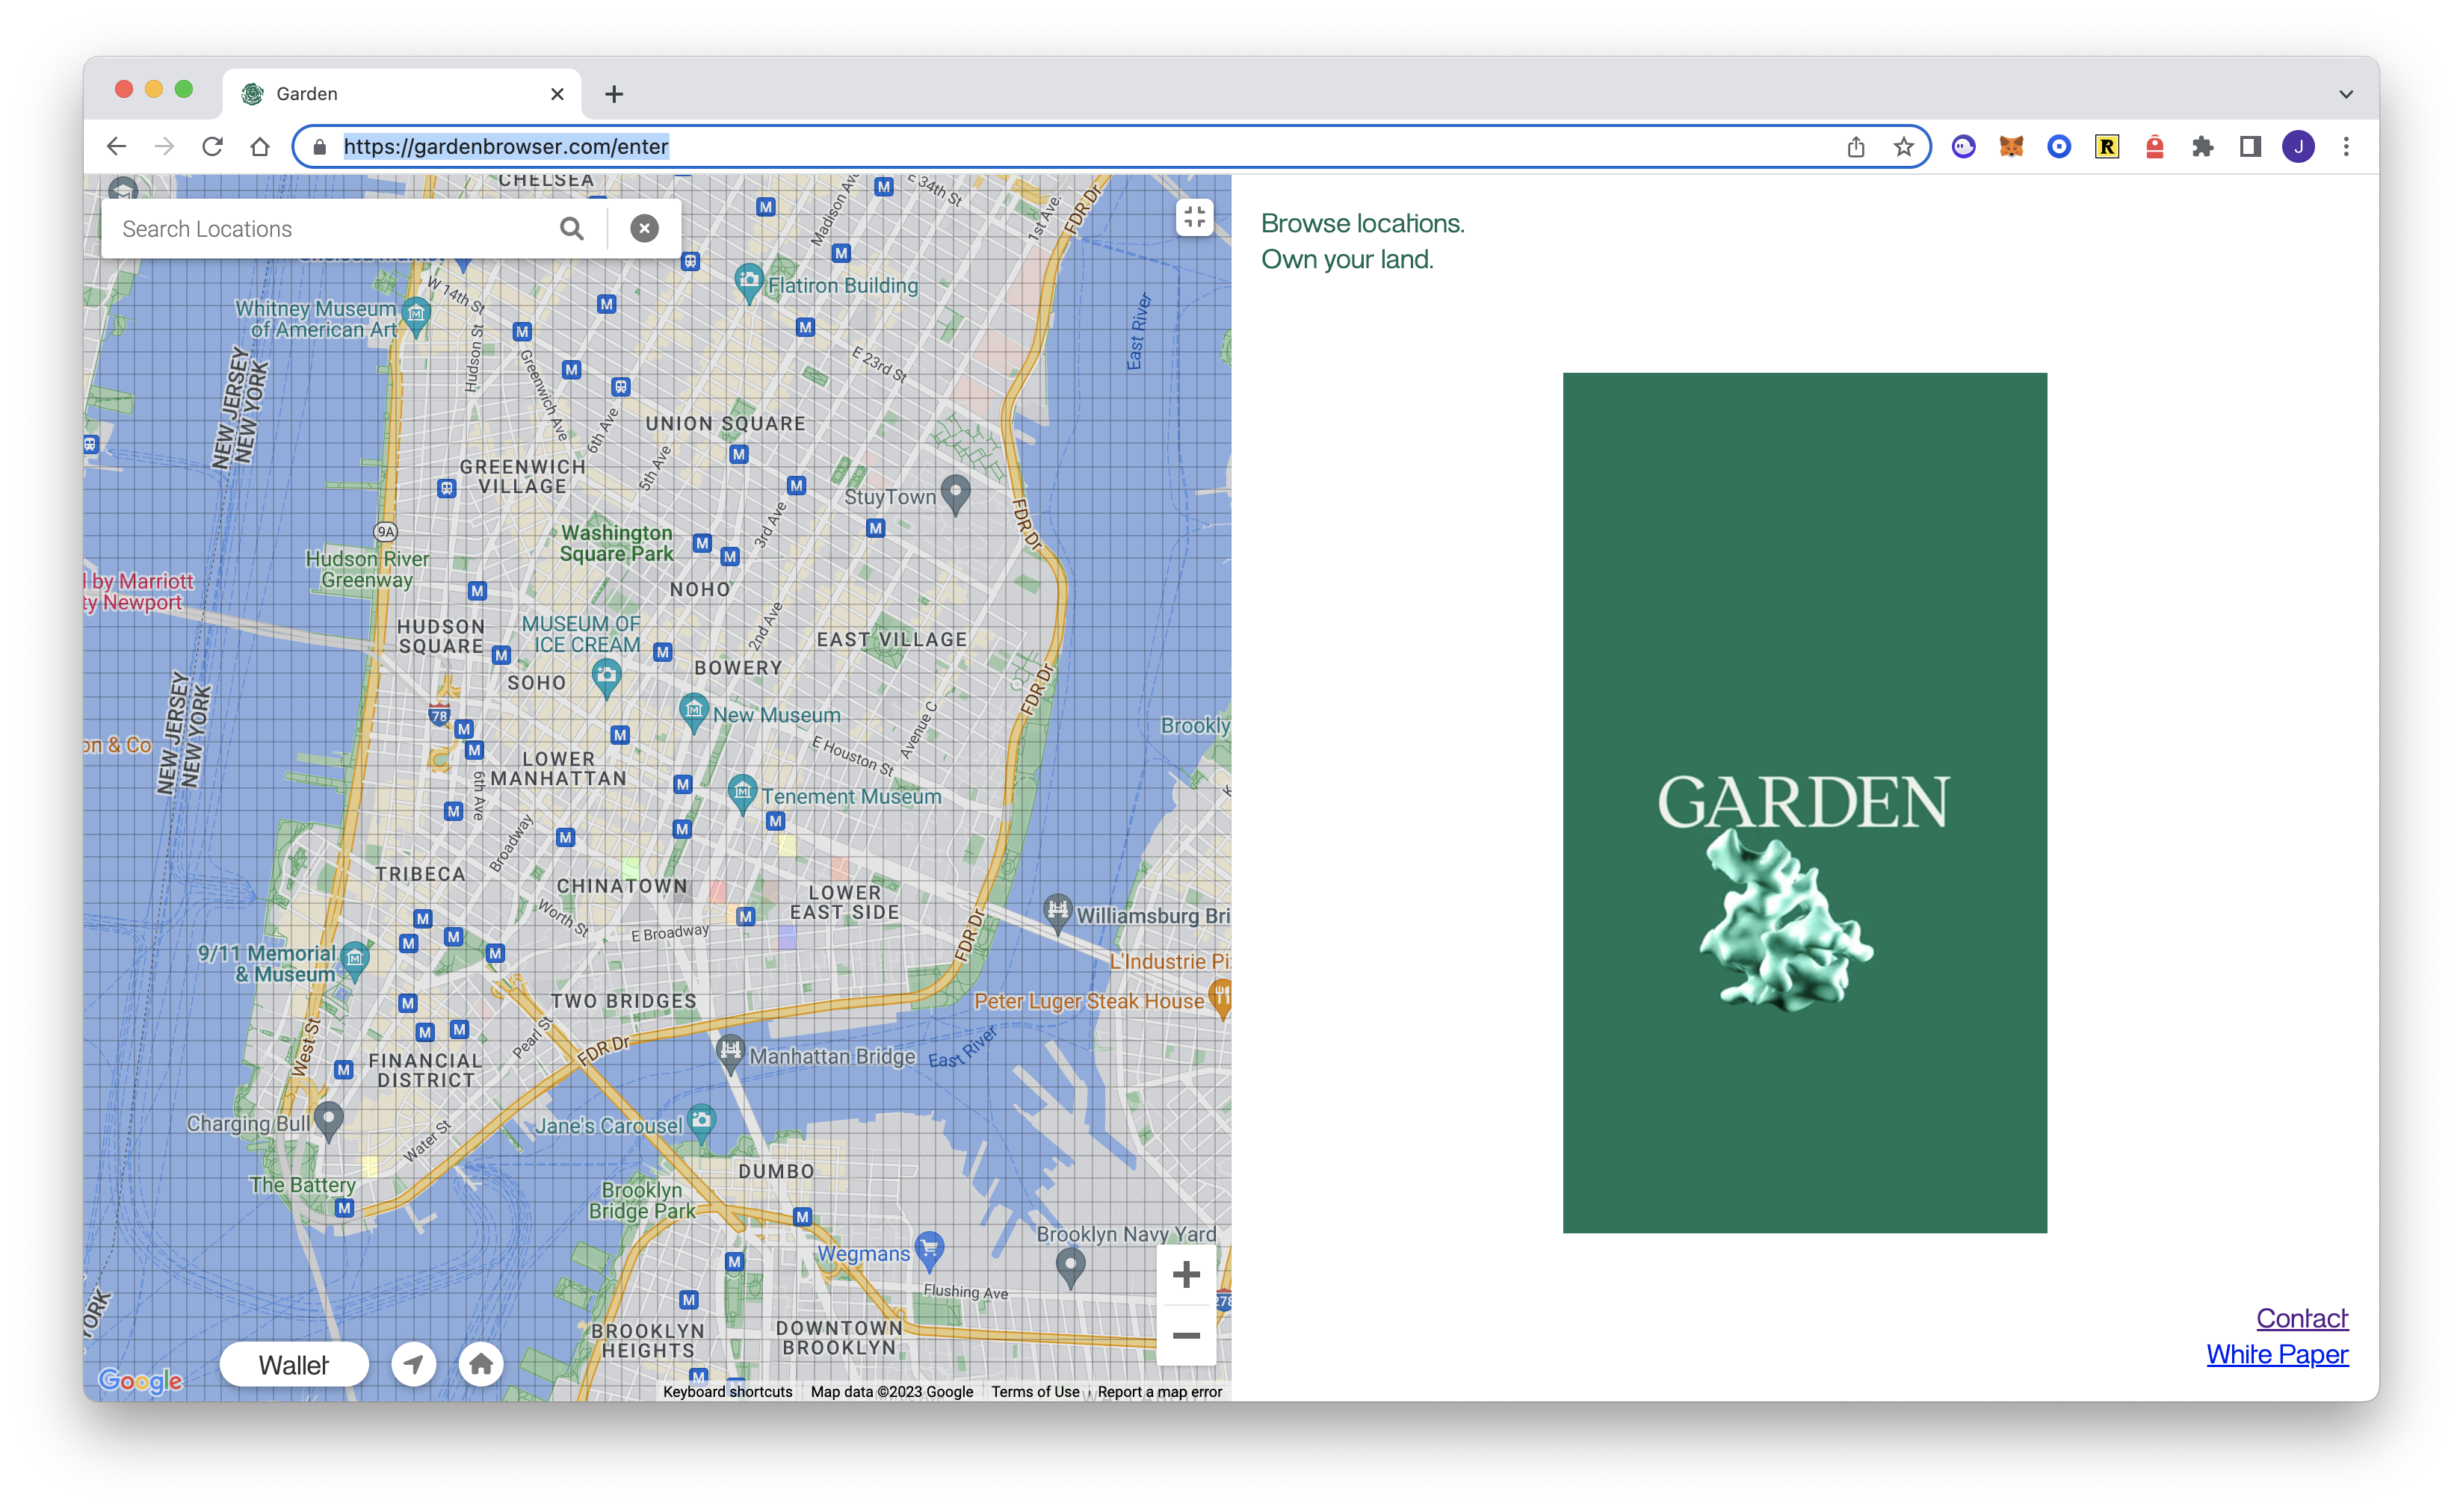Viewport: 2463px width, 1512px height.
Task: Toggle the browser side panel
Action: click(2250, 147)
